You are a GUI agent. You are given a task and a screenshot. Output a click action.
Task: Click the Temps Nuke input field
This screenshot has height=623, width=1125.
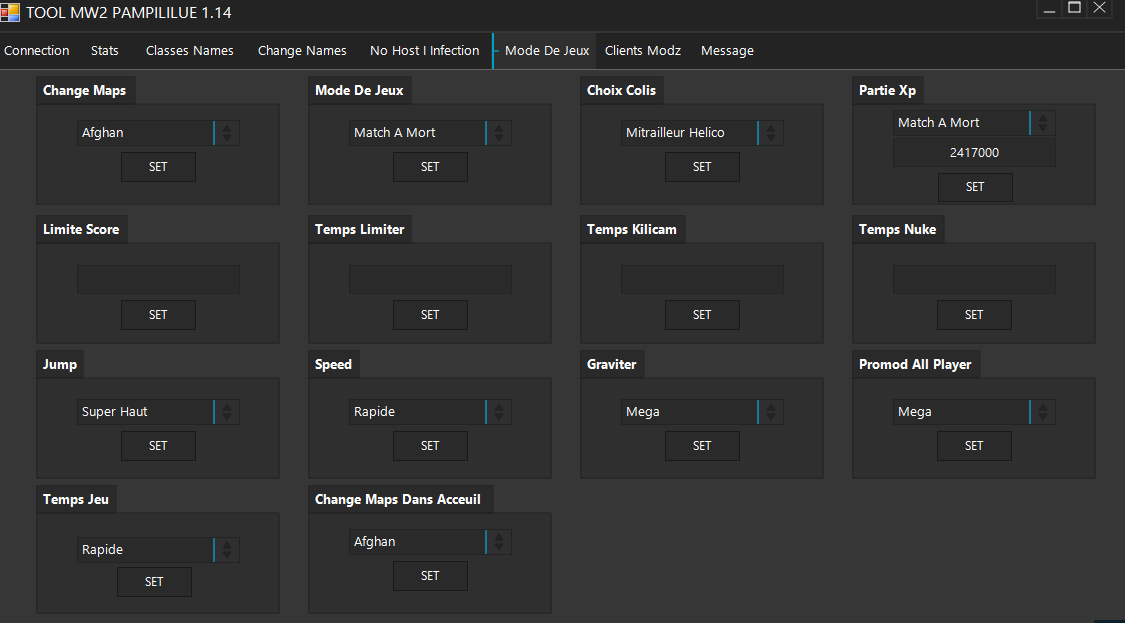point(974,279)
